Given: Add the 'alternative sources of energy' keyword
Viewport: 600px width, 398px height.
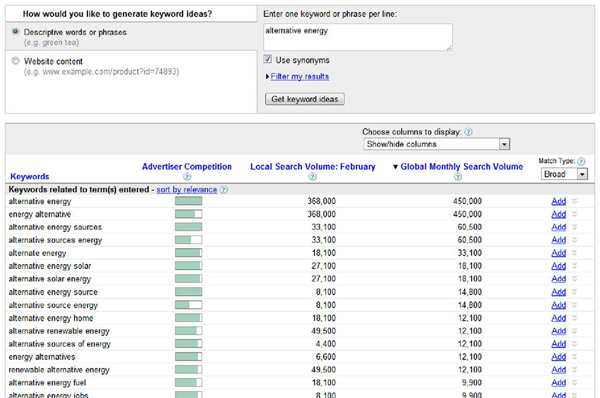Looking at the screenshot, I should (x=559, y=344).
